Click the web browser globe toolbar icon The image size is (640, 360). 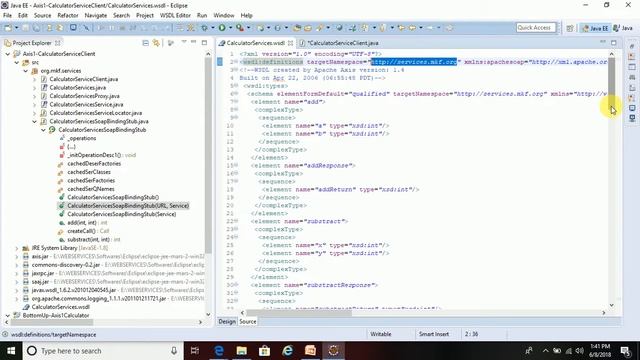pos(340,28)
